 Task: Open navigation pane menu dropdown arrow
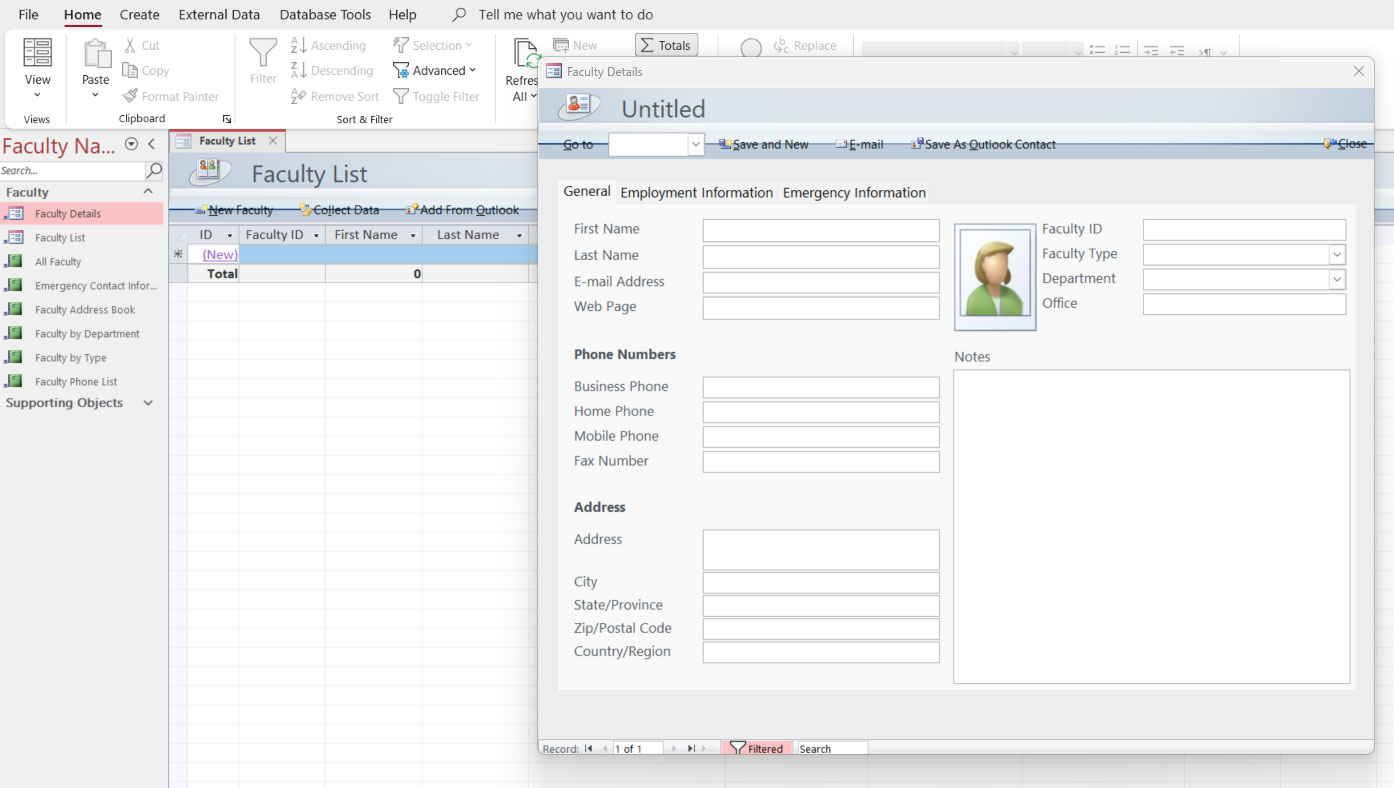pyautogui.click(x=131, y=145)
